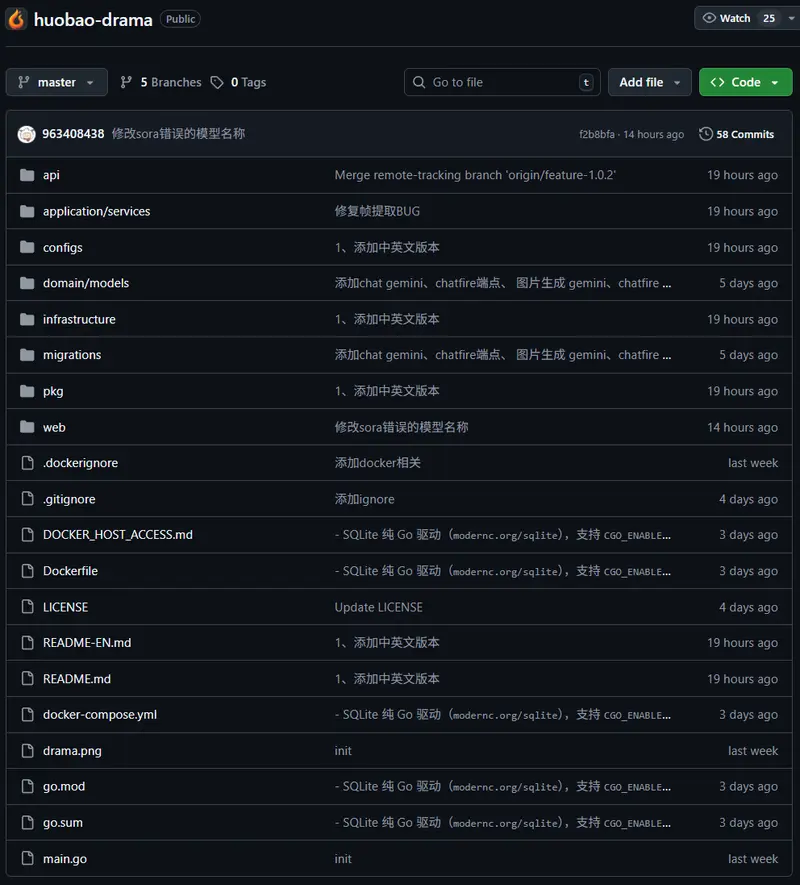The image size is (800, 885).
Task: Open the master branch selector dropdown
Action: click(57, 83)
